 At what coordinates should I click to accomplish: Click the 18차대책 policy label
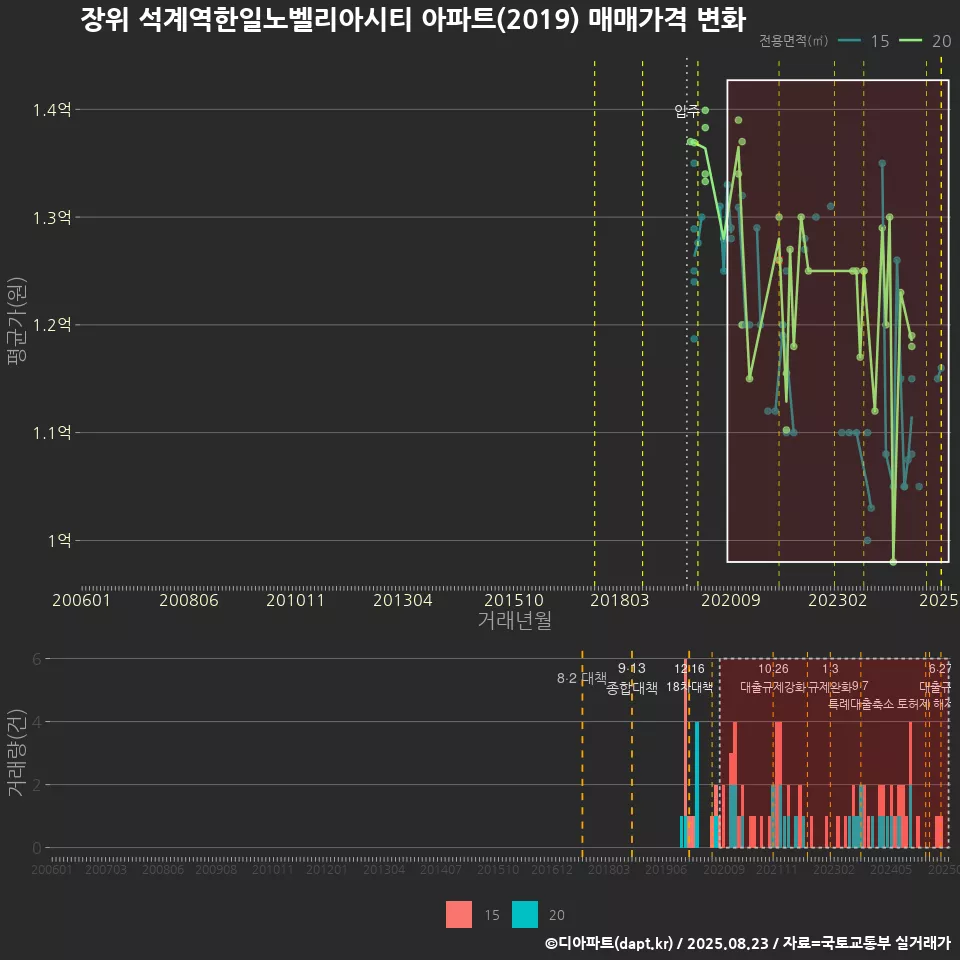click(x=689, y=687)
